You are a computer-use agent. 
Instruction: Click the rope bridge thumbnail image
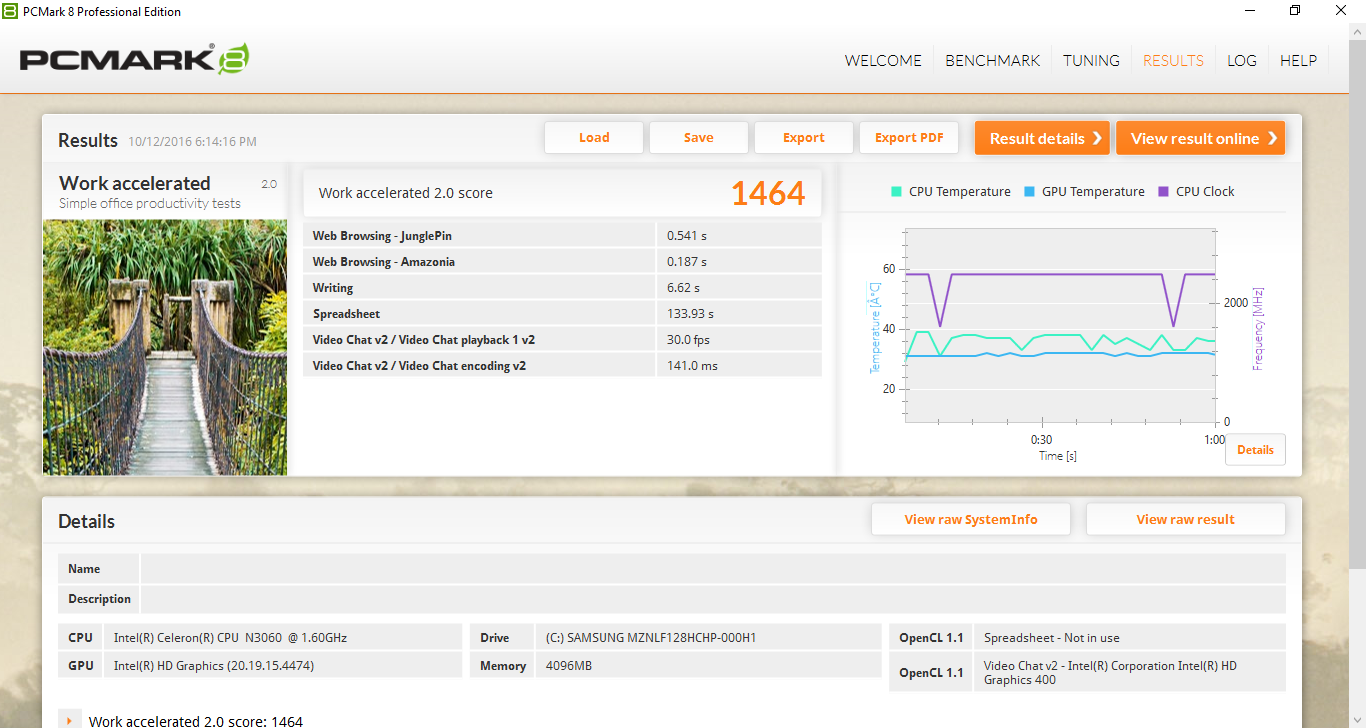[x=165, y=347]
